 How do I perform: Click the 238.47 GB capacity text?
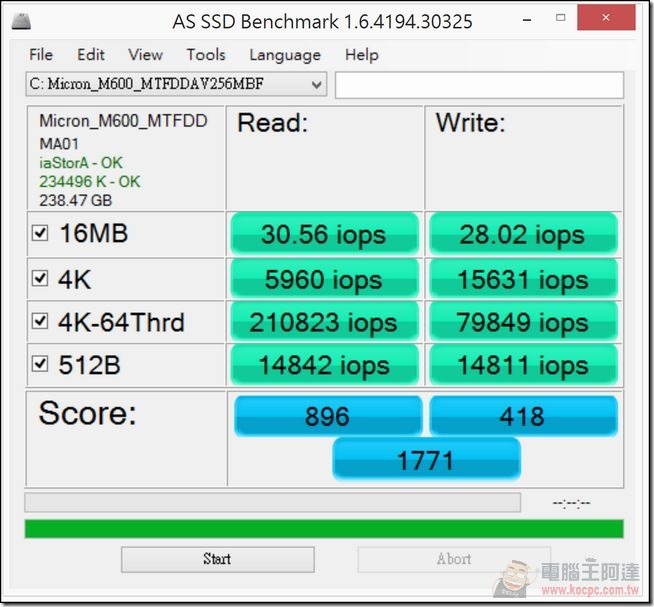[75, 200]
